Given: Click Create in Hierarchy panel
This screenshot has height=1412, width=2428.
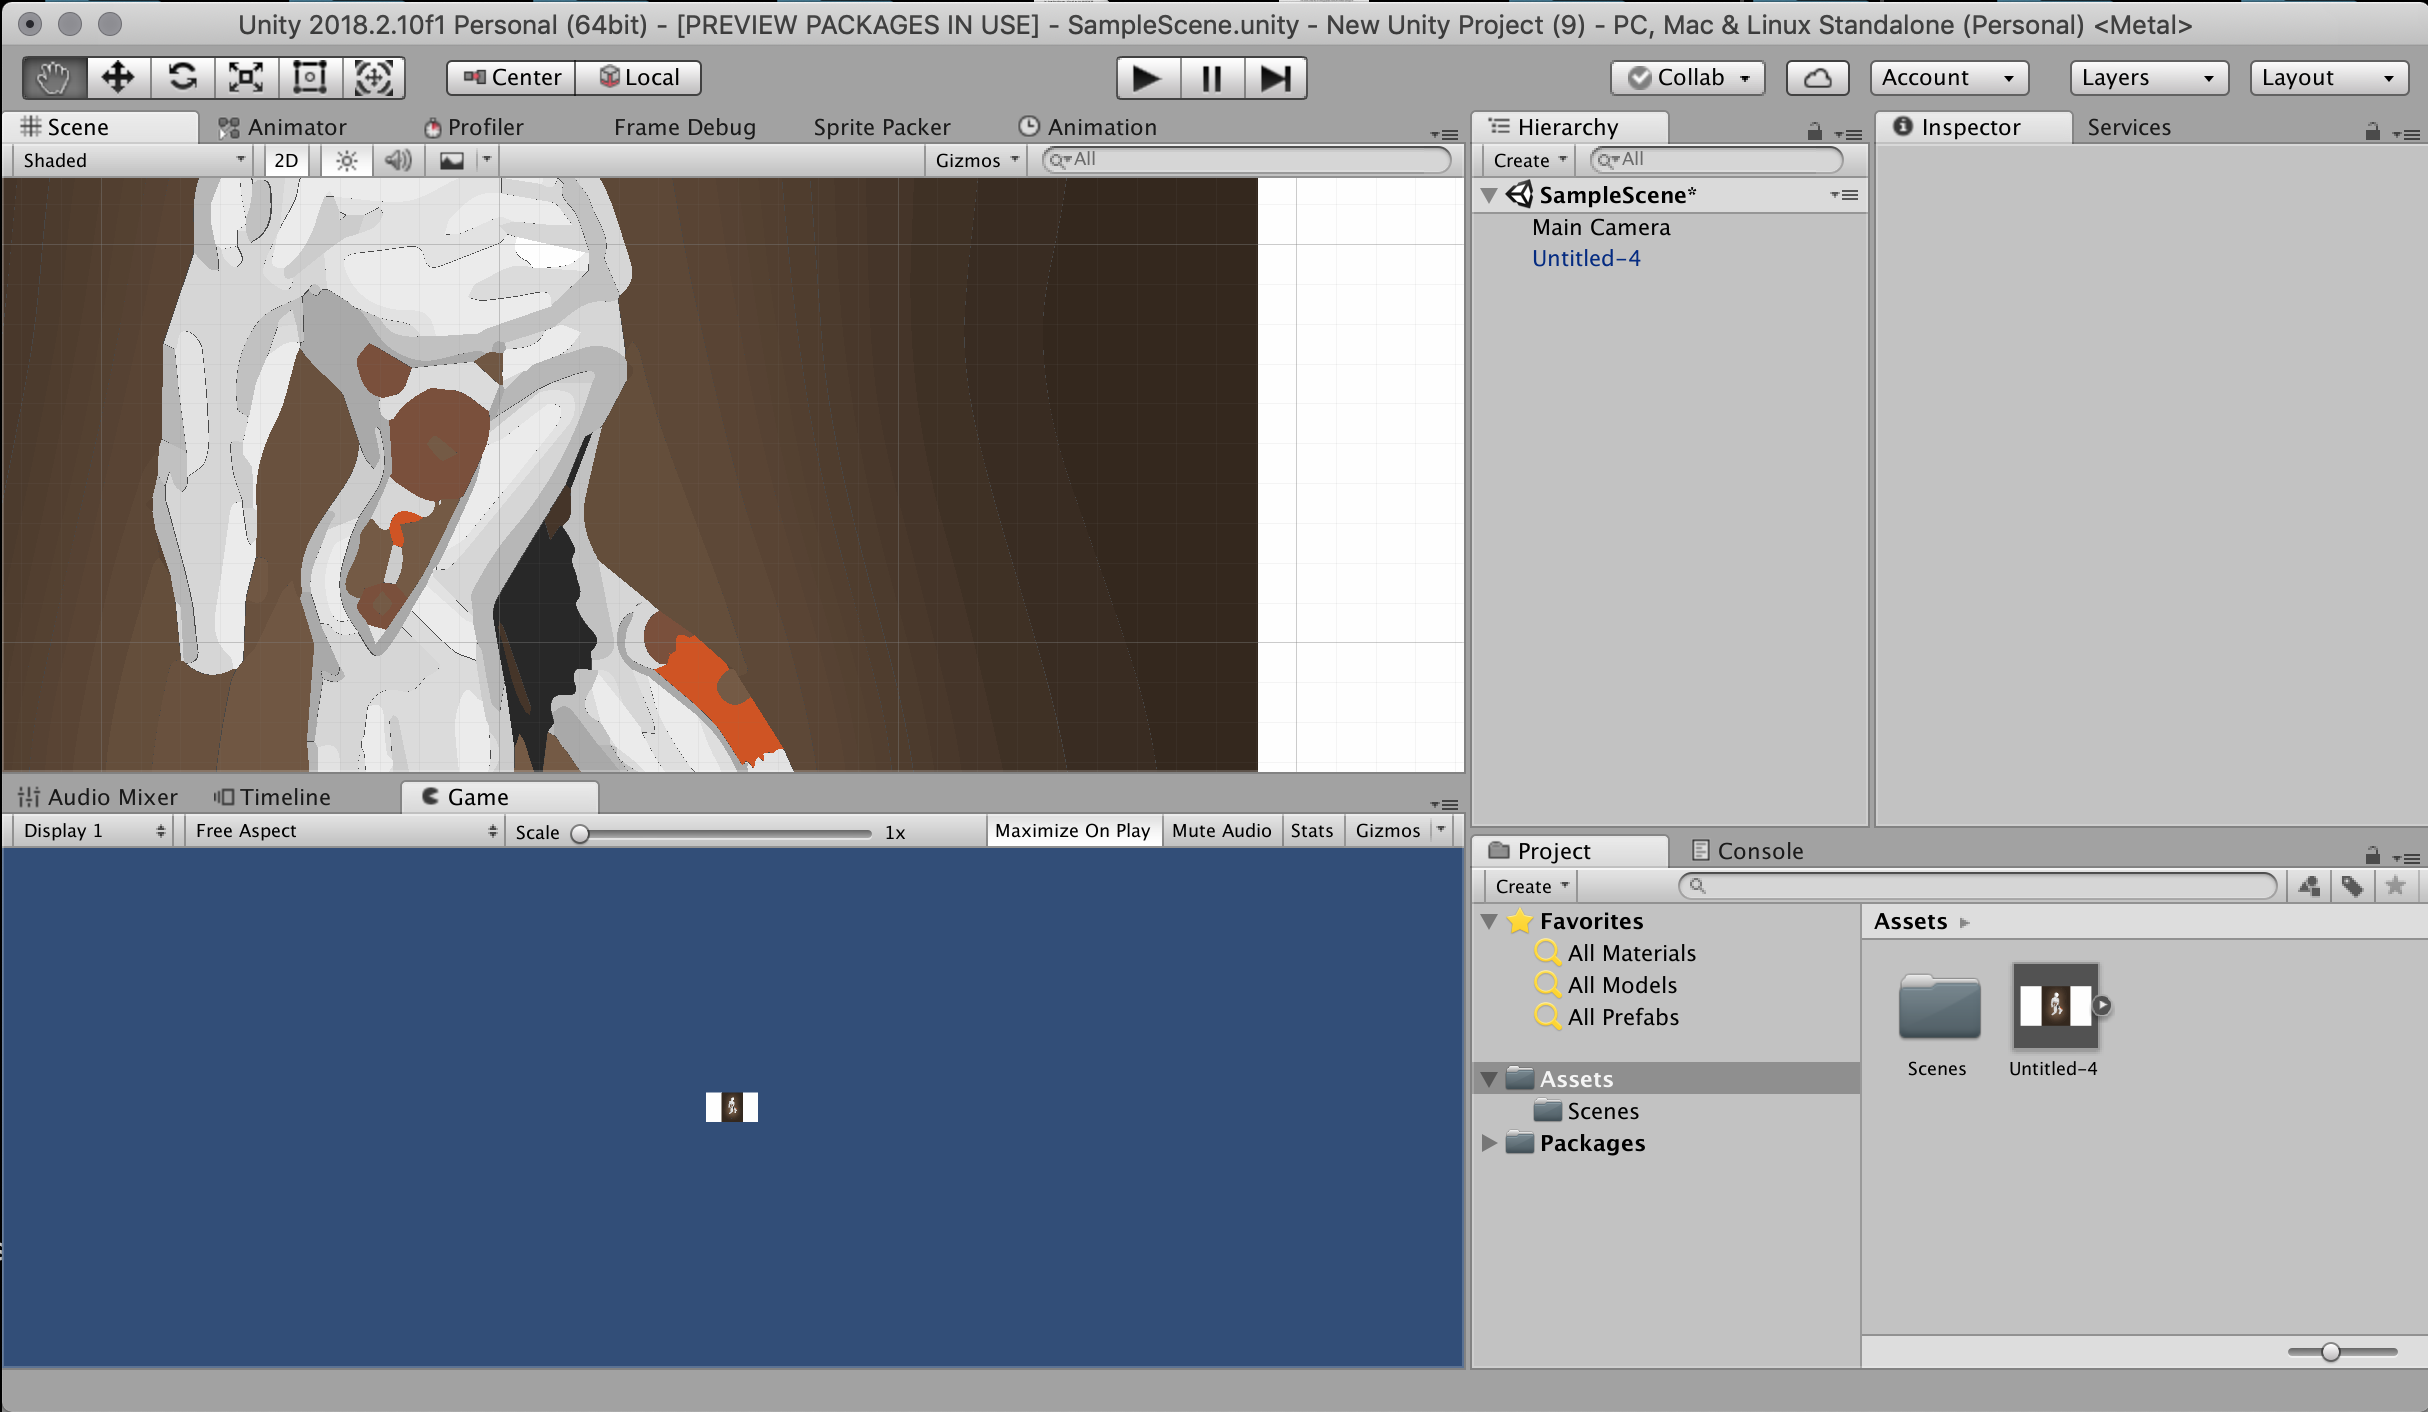Looking at the screenshot, I should point(1529,160).
